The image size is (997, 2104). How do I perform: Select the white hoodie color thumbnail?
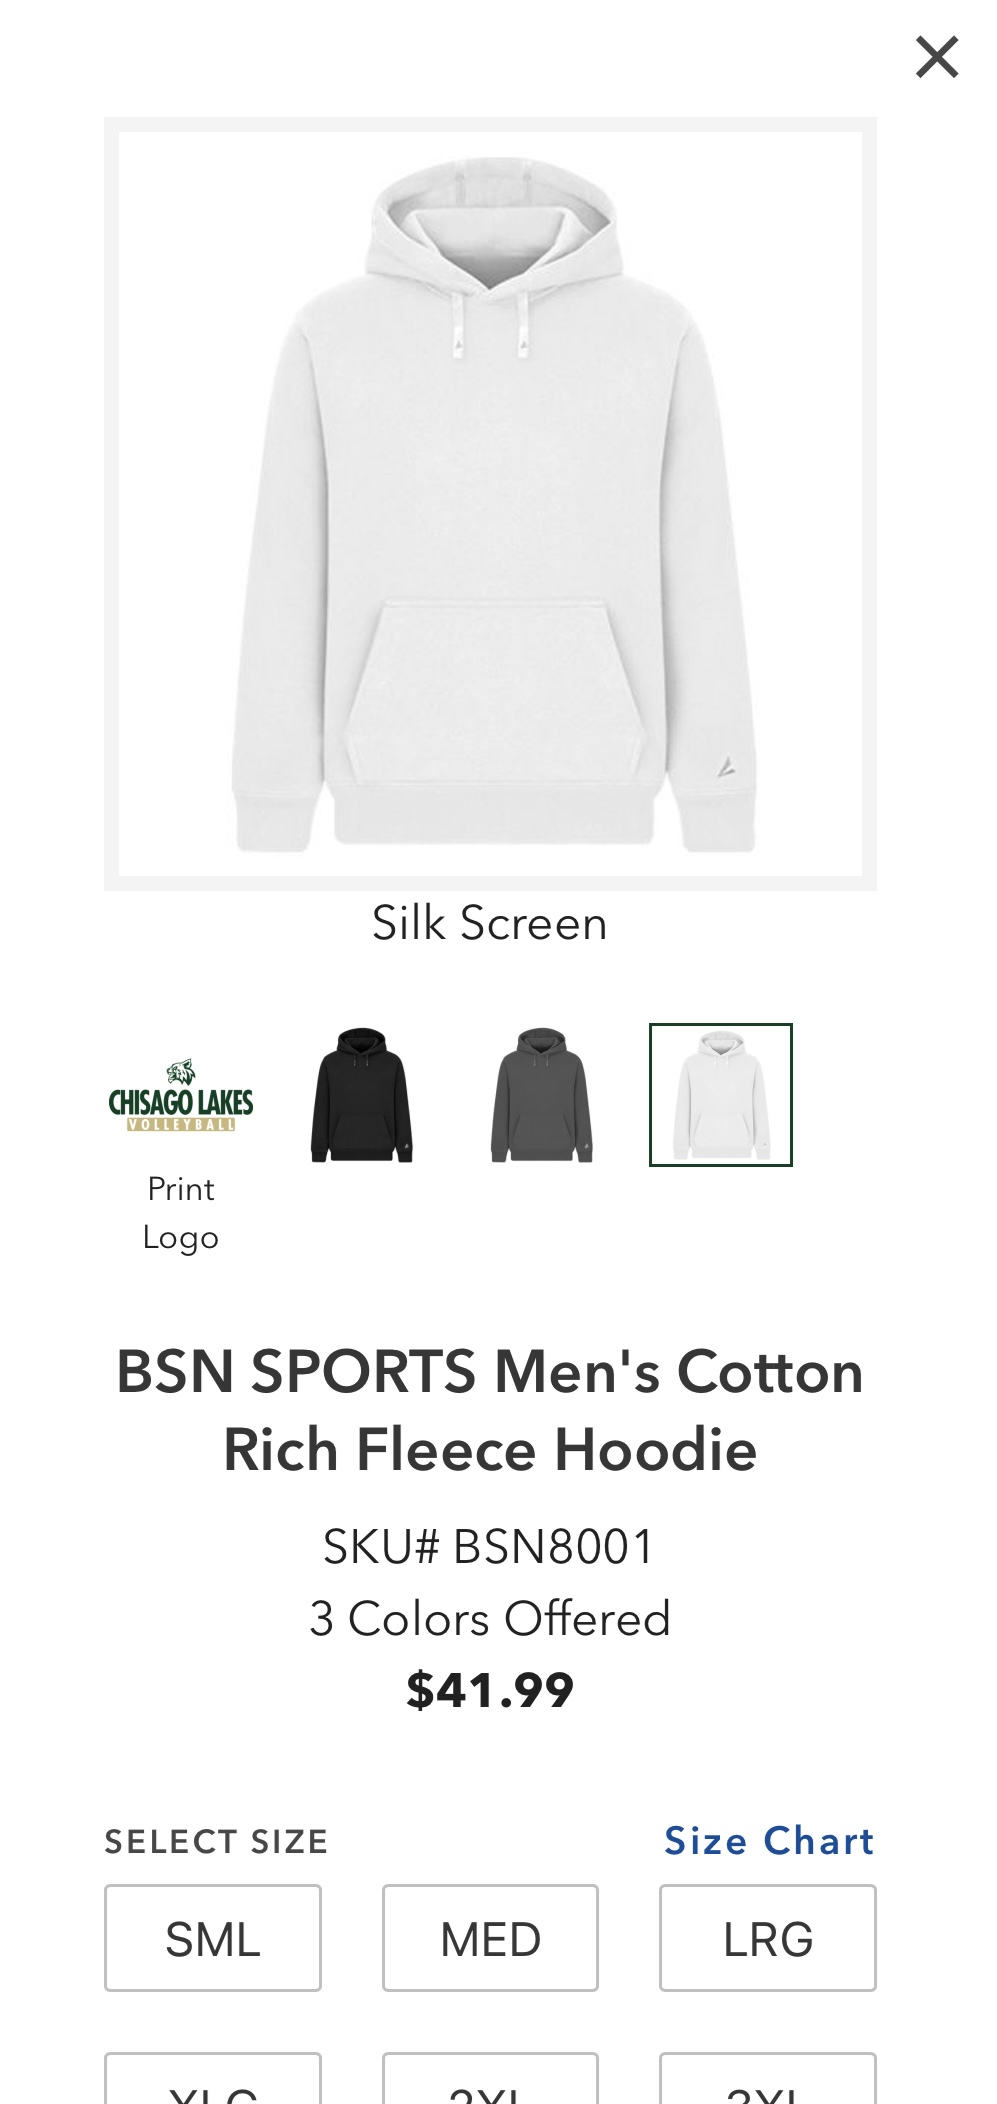point(721,1095)
